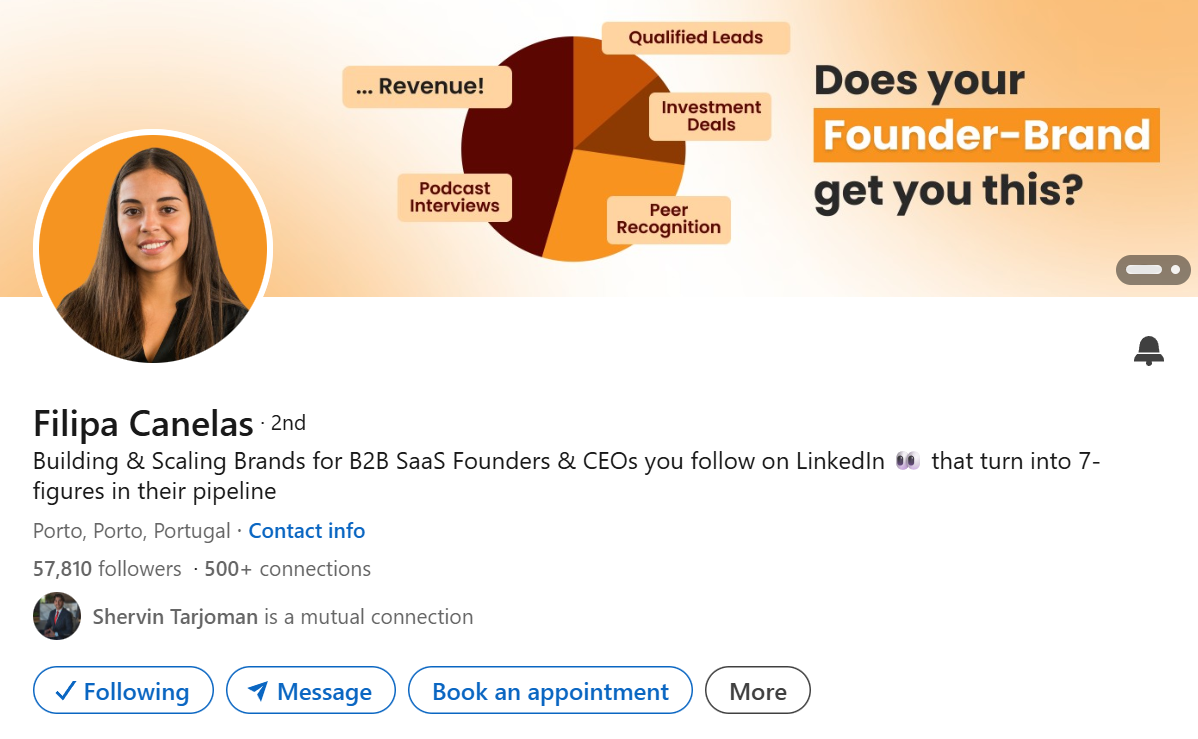Image resolution: width=1198 pixels, height=739 pixels.
Task: Toggle off following Filipa Canelas
Action: [123, 690]
